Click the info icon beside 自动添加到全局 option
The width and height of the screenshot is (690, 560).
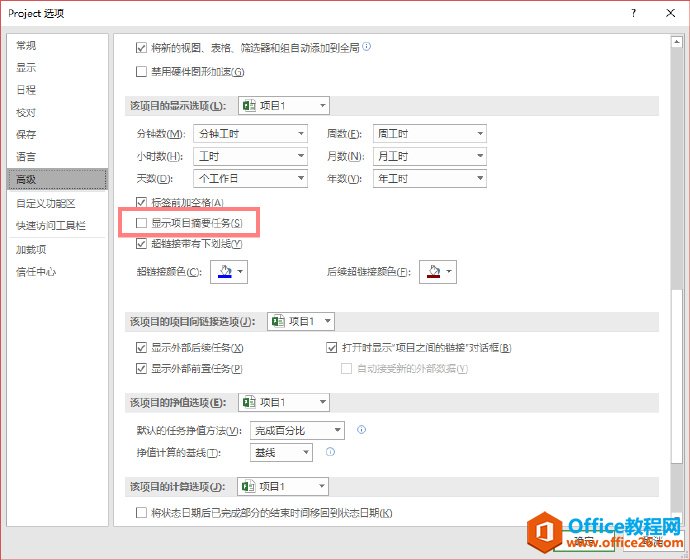pos(366,46)
